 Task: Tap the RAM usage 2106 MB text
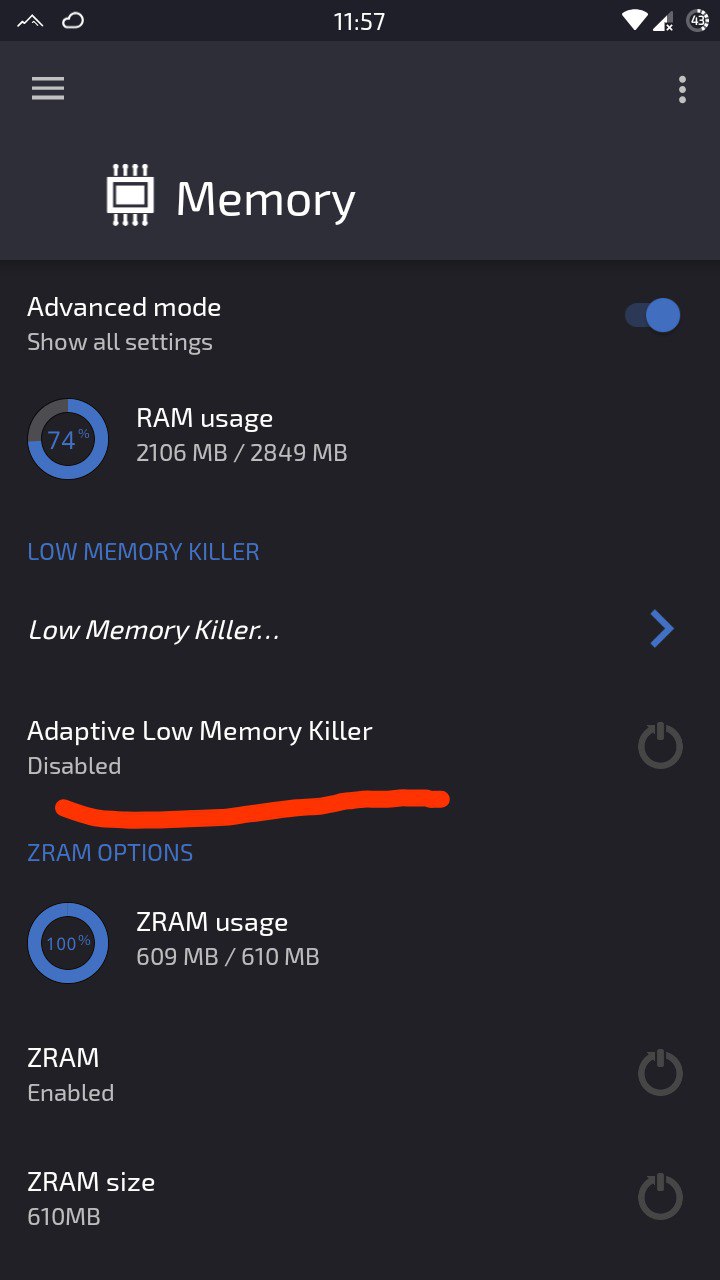click(241, 453)
